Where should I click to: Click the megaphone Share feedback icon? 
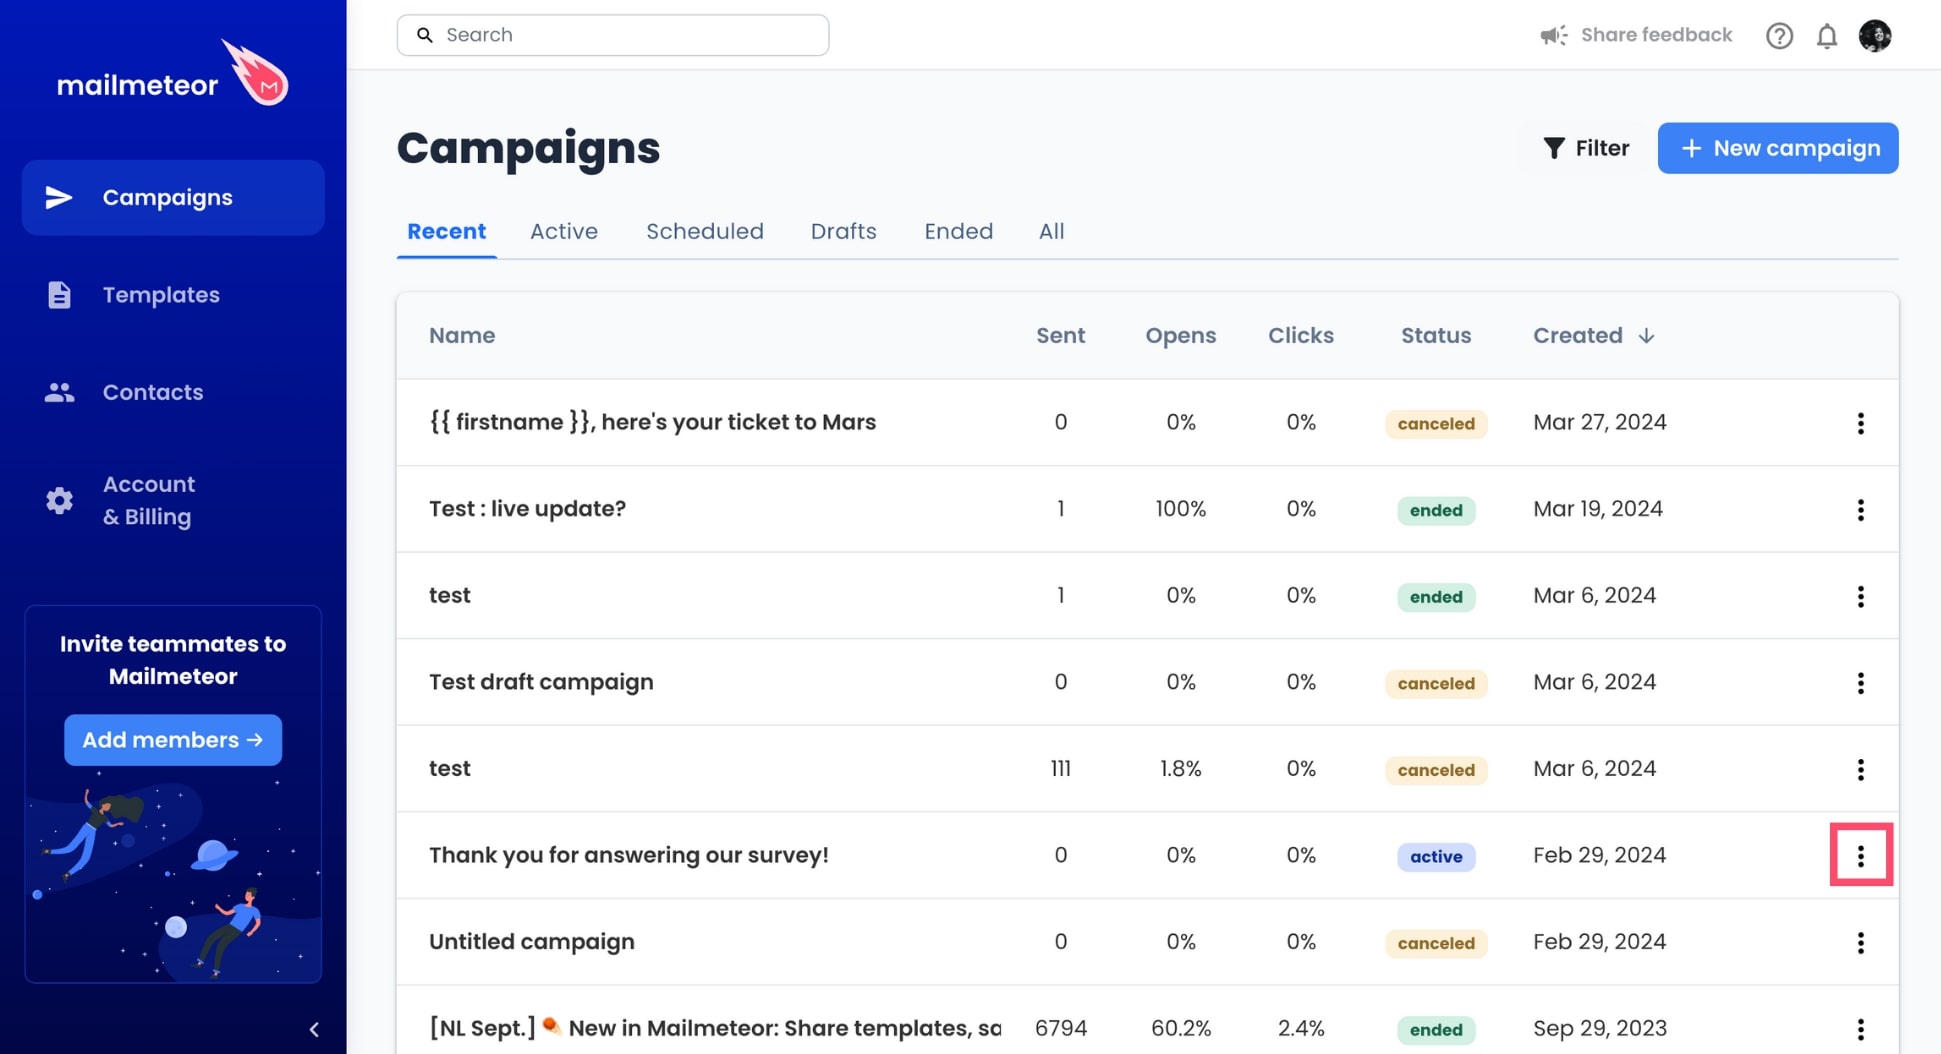coord(1553,35)
